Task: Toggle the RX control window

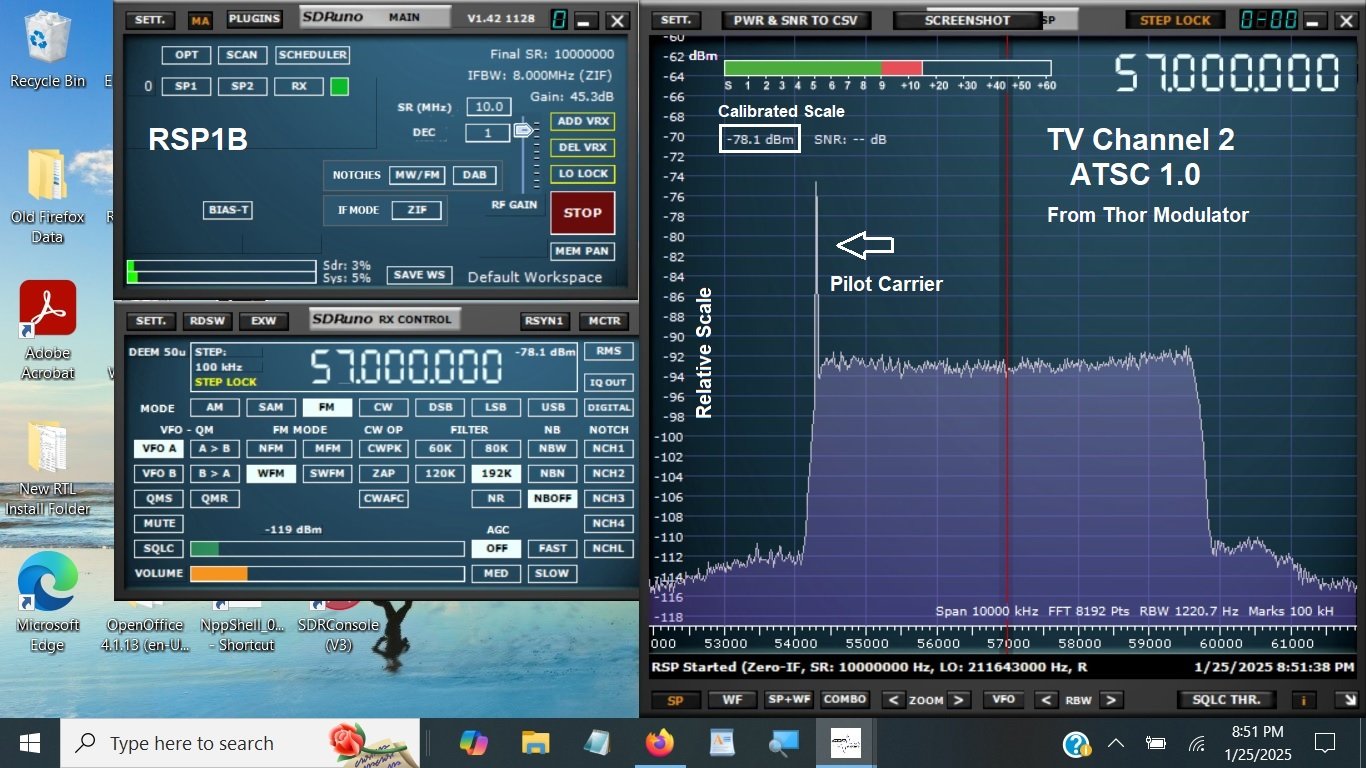Action: (x=299, y=86)
